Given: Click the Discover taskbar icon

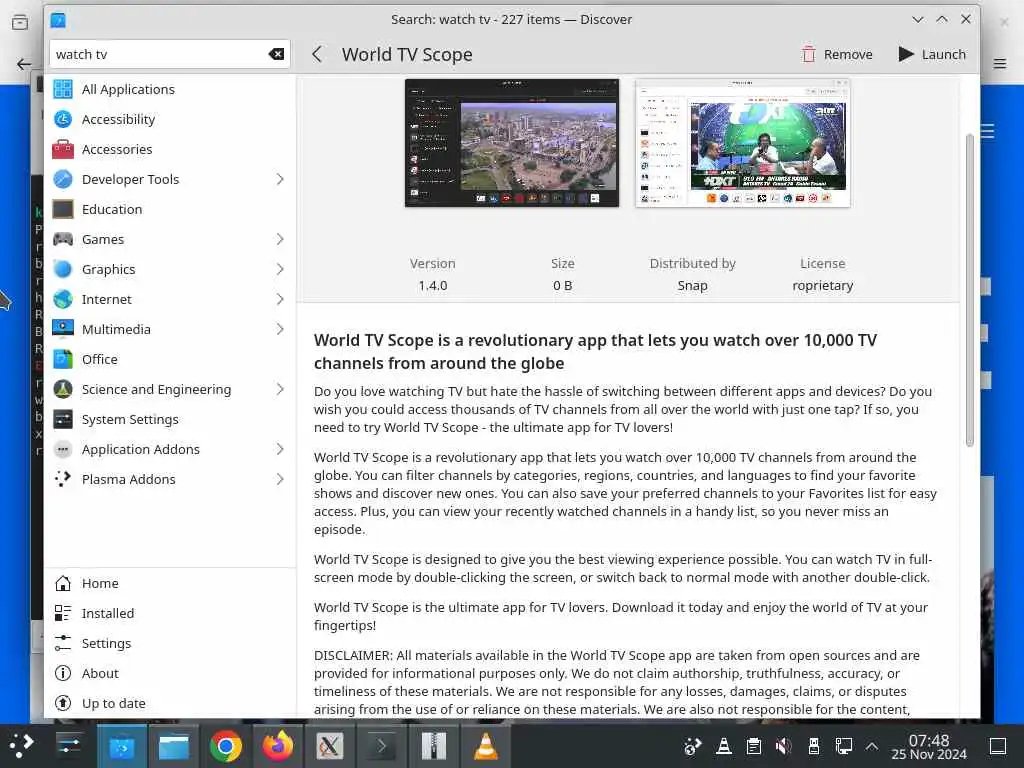Looking at the screenshot, I should point(122,746).
